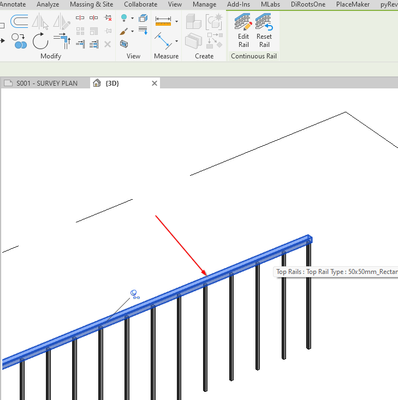
Task: Click the Aligned Dimension ruler icon
Action: click(x=163, y=21)
